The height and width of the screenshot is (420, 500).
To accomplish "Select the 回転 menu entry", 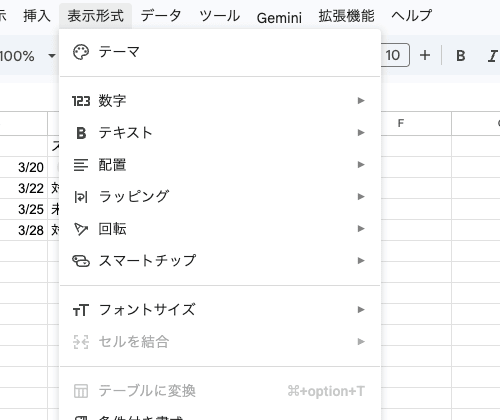I will point(220,229).
